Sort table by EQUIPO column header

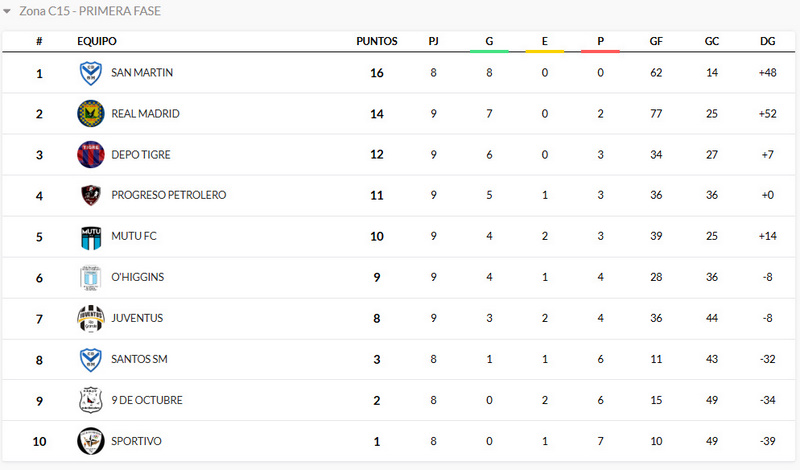pos(97,42)
